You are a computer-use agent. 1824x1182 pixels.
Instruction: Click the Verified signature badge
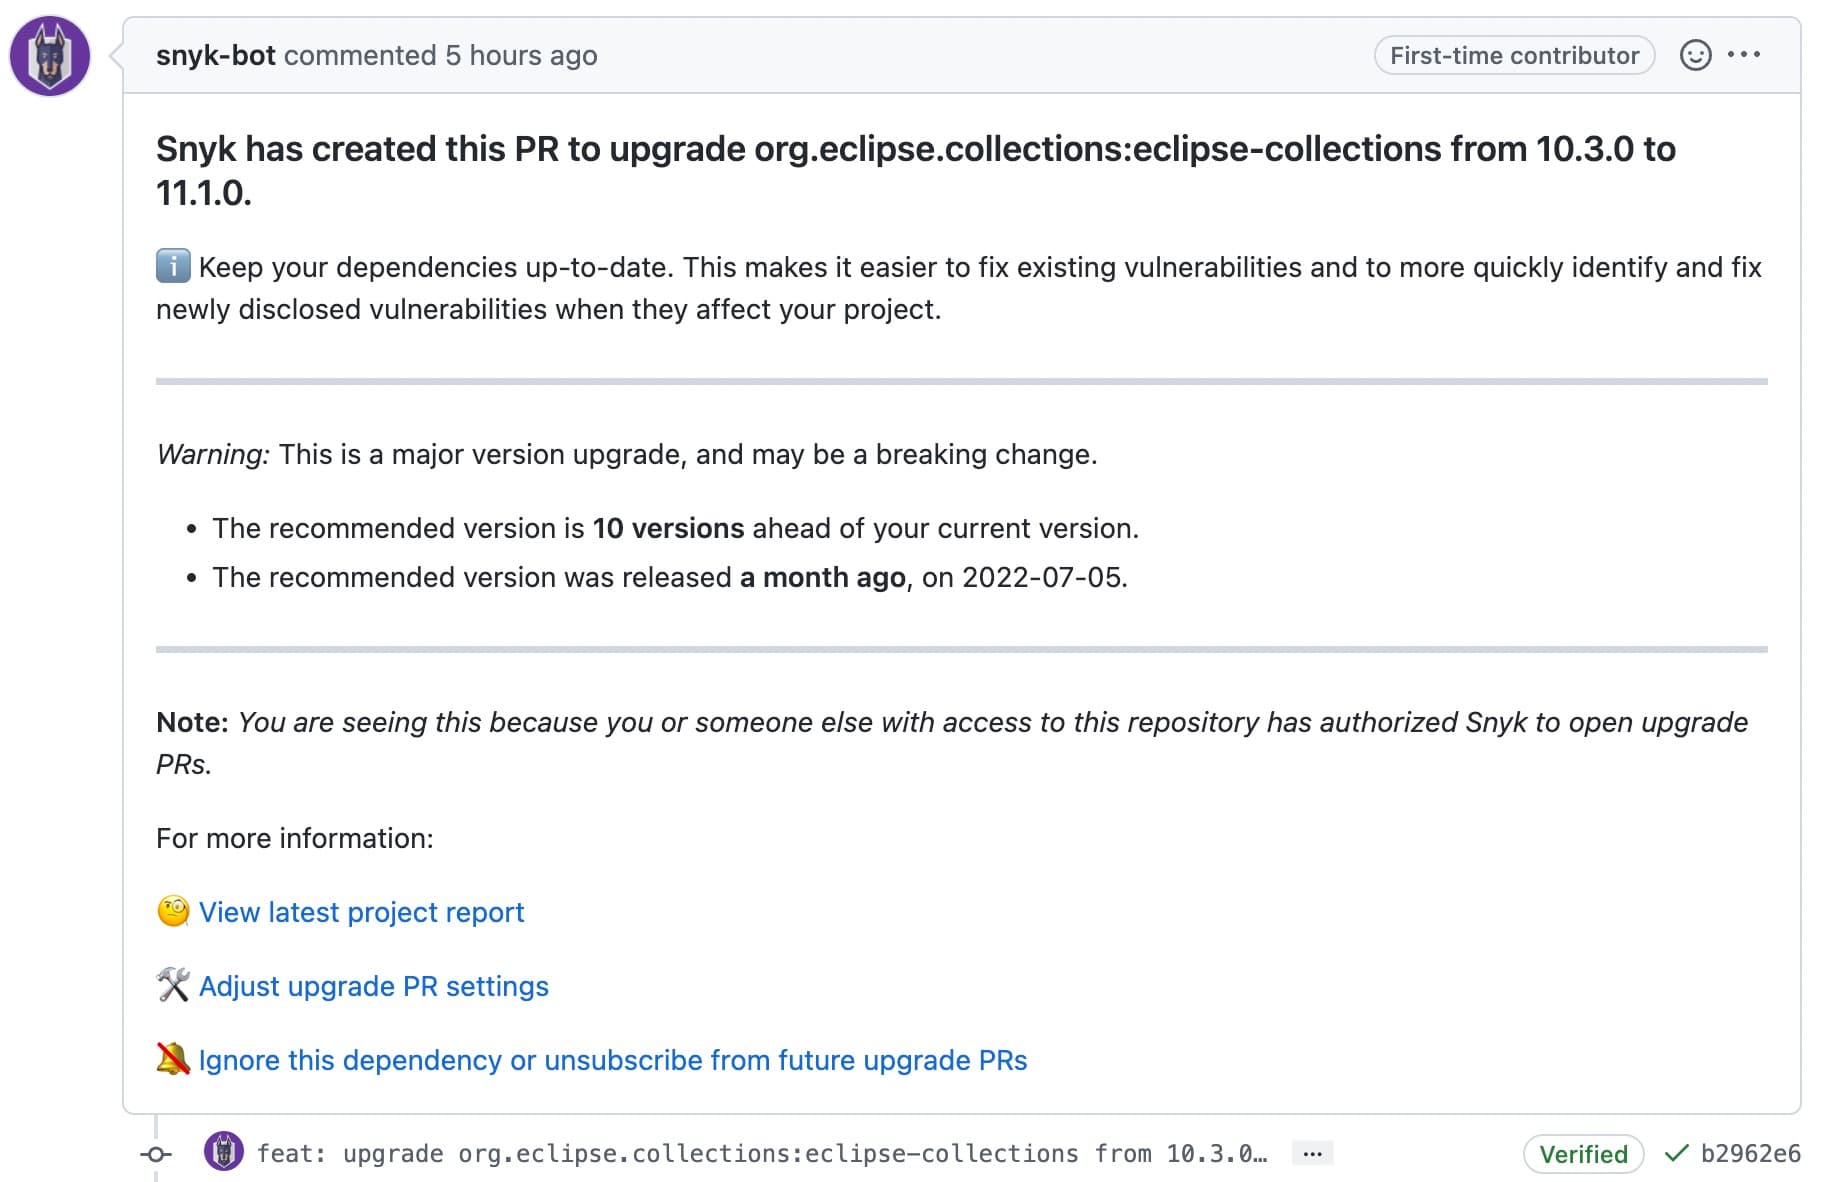[x=1583, y=1154]
